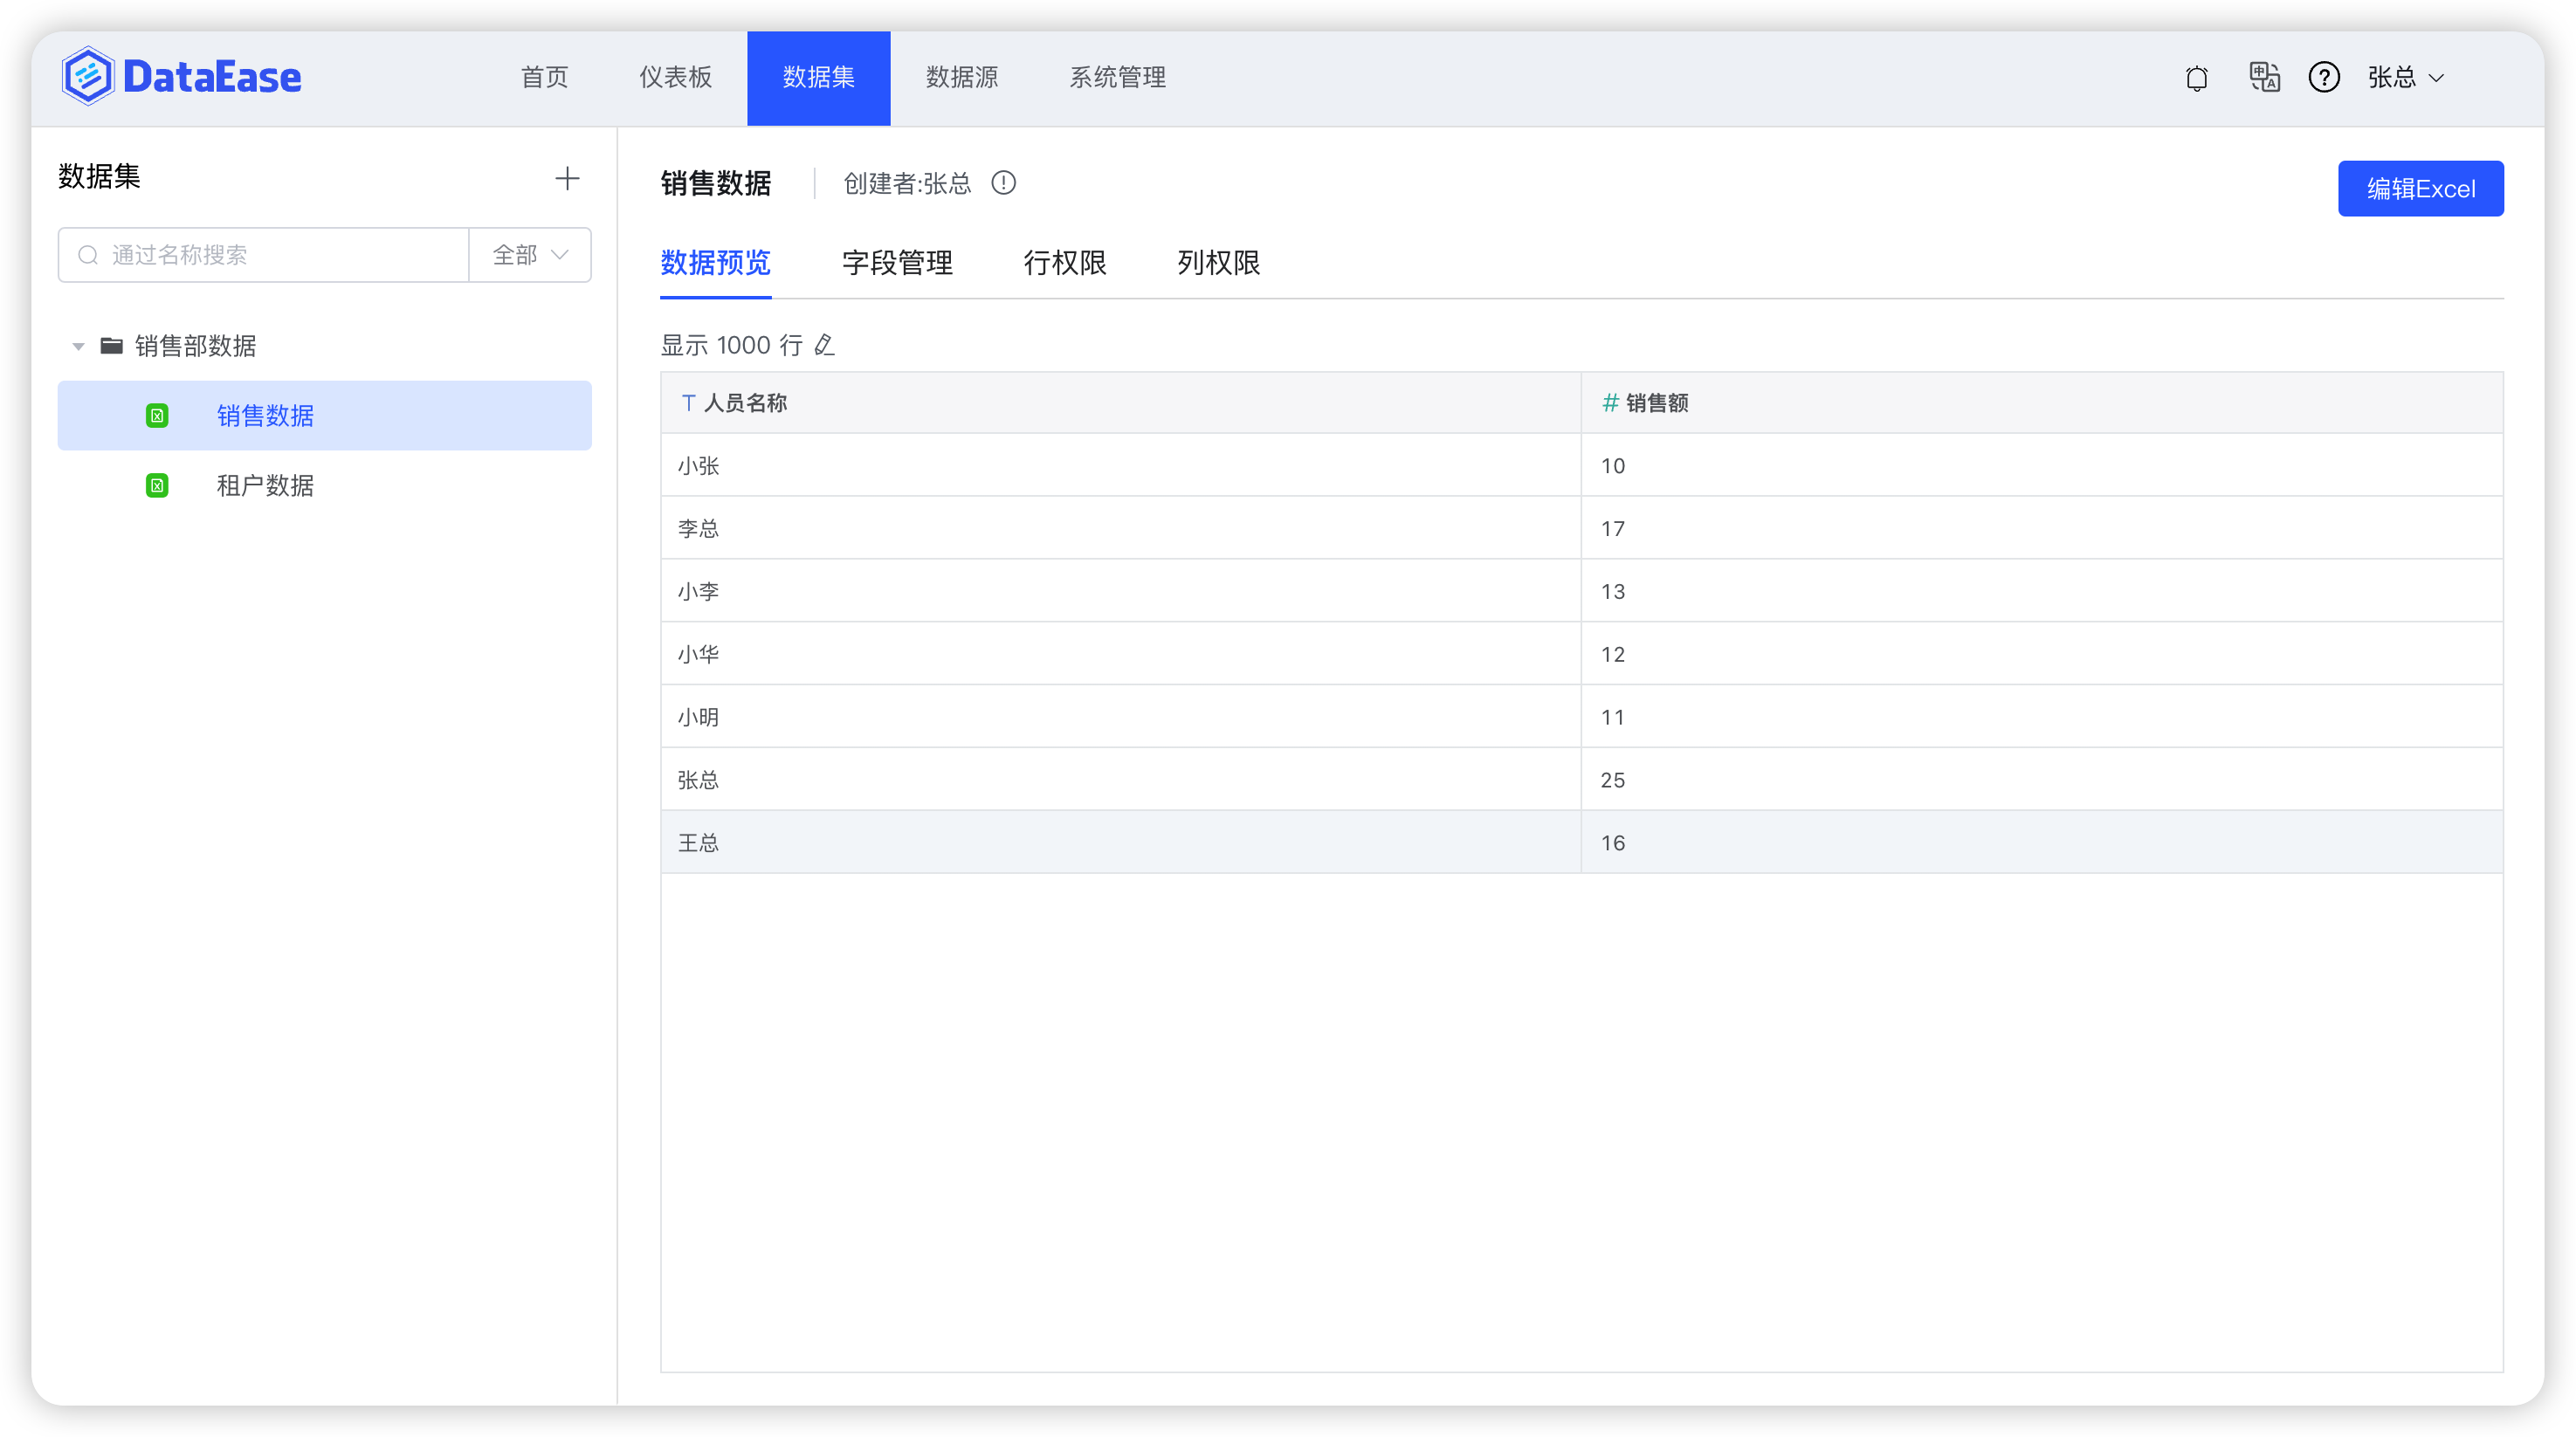This screenshot has width=2576, height=1437.
Task: Click the info icon next to creator
Action: coord(1003,183)
